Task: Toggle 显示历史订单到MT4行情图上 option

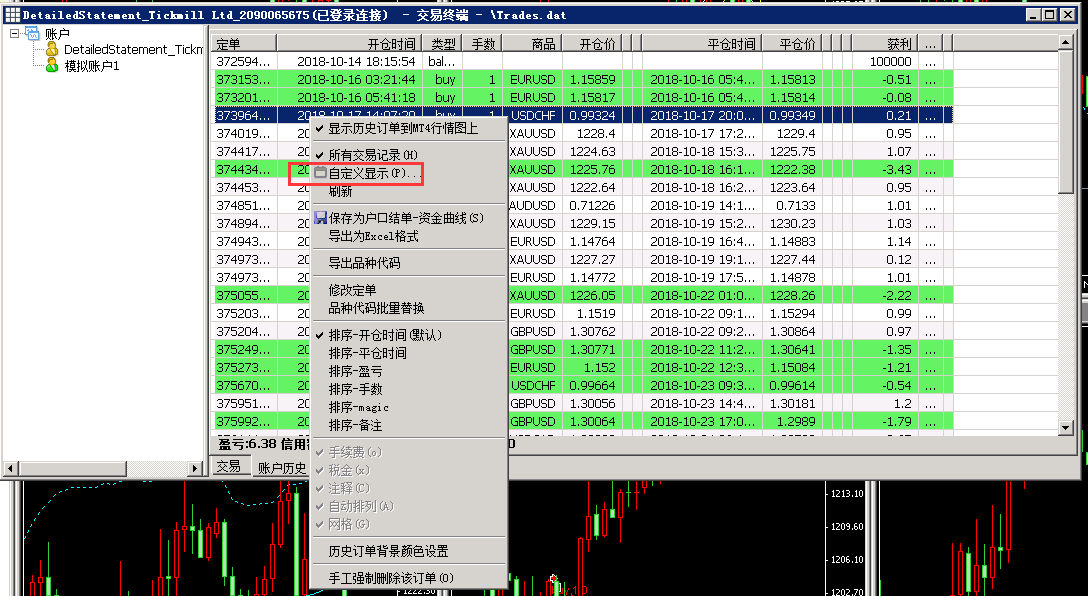Action: pyautogui.click(x=403, y=128)
